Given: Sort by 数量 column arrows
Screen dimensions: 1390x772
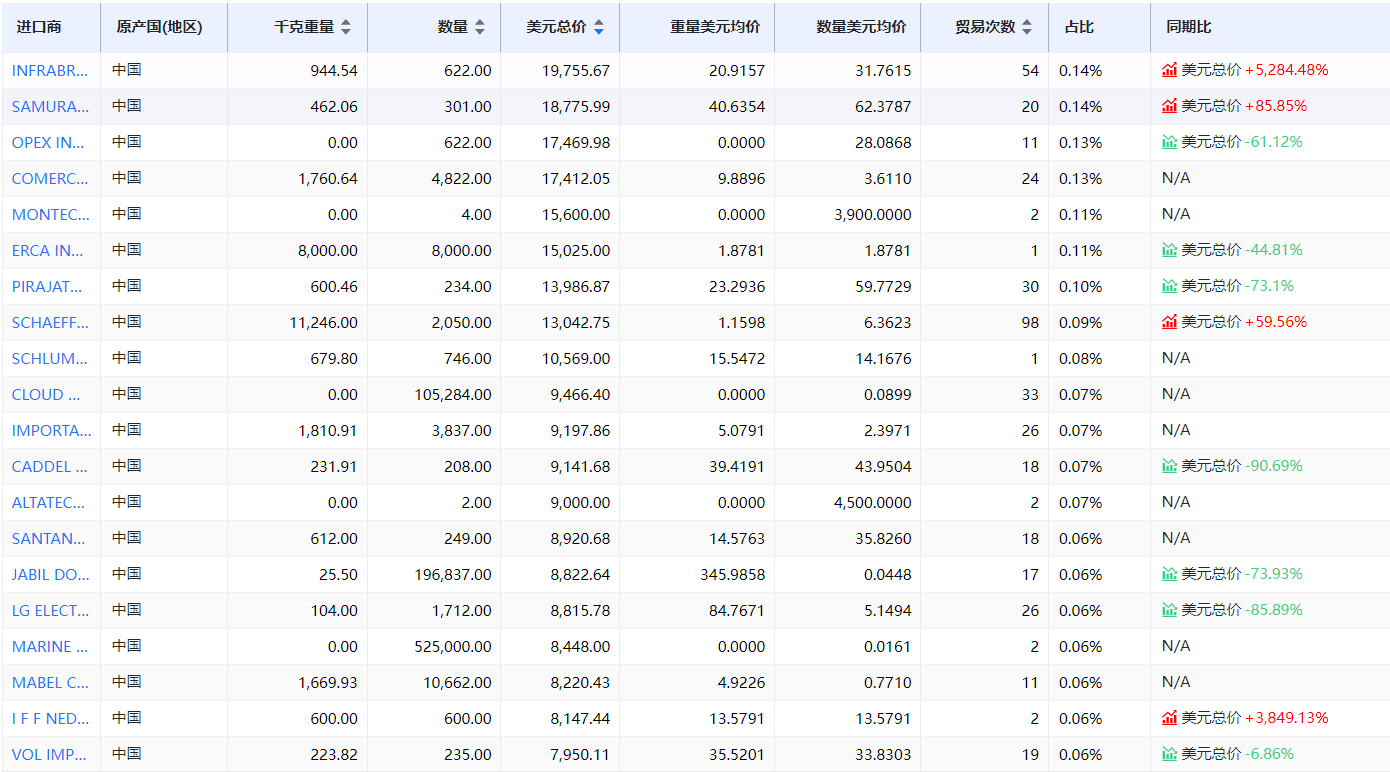Looking at the screenshot, I should 480,28.
